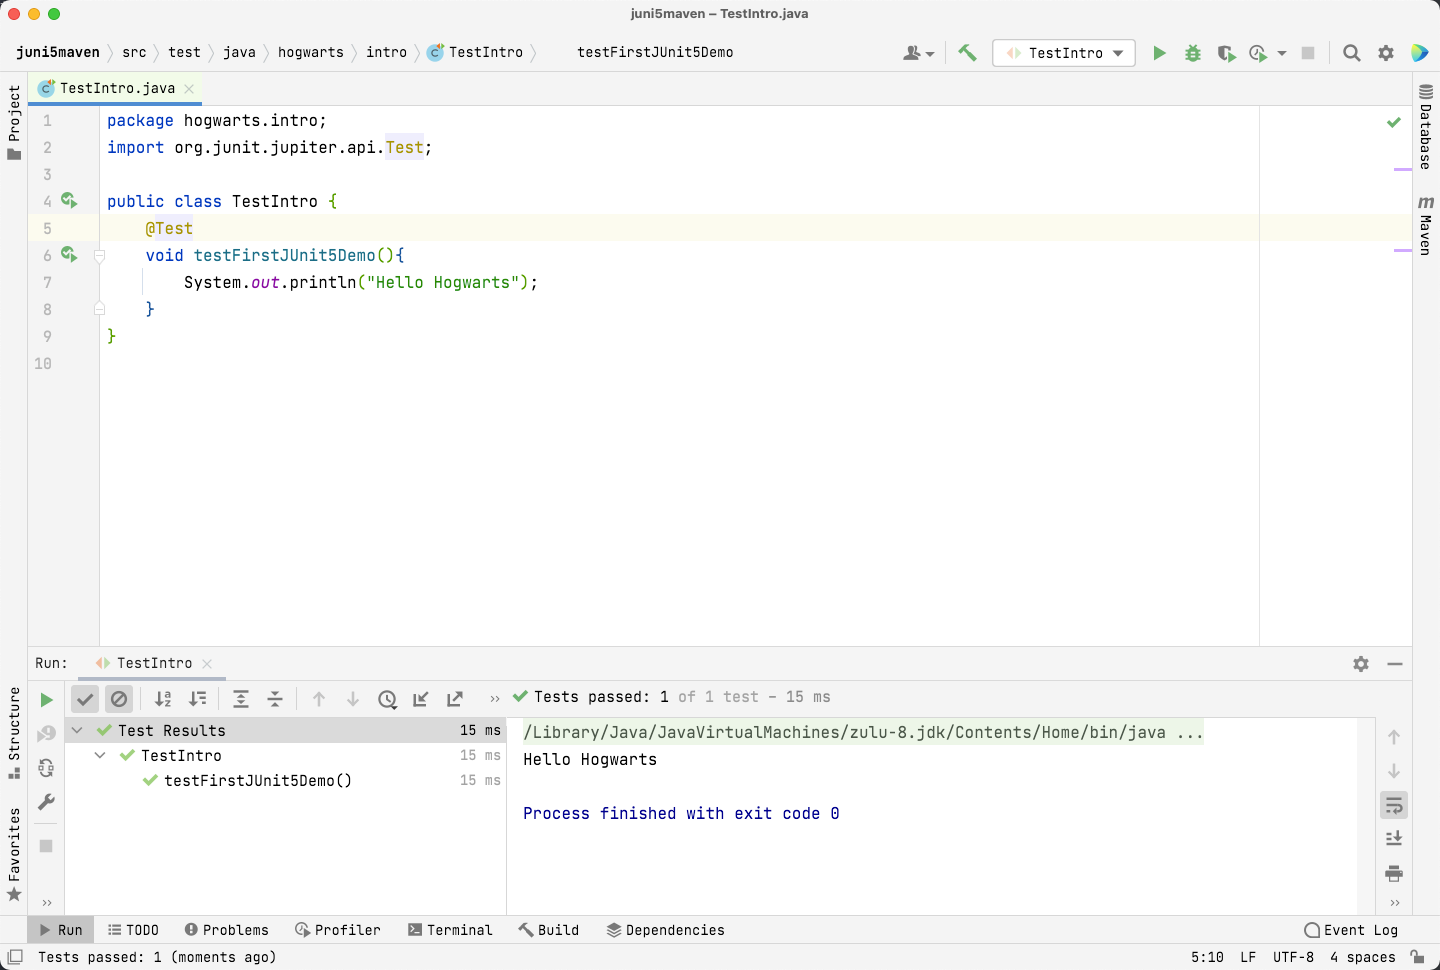The image size is (1440, 970).
Task: Collapse the TestIntro test node
Action: [x=100, y=756]
